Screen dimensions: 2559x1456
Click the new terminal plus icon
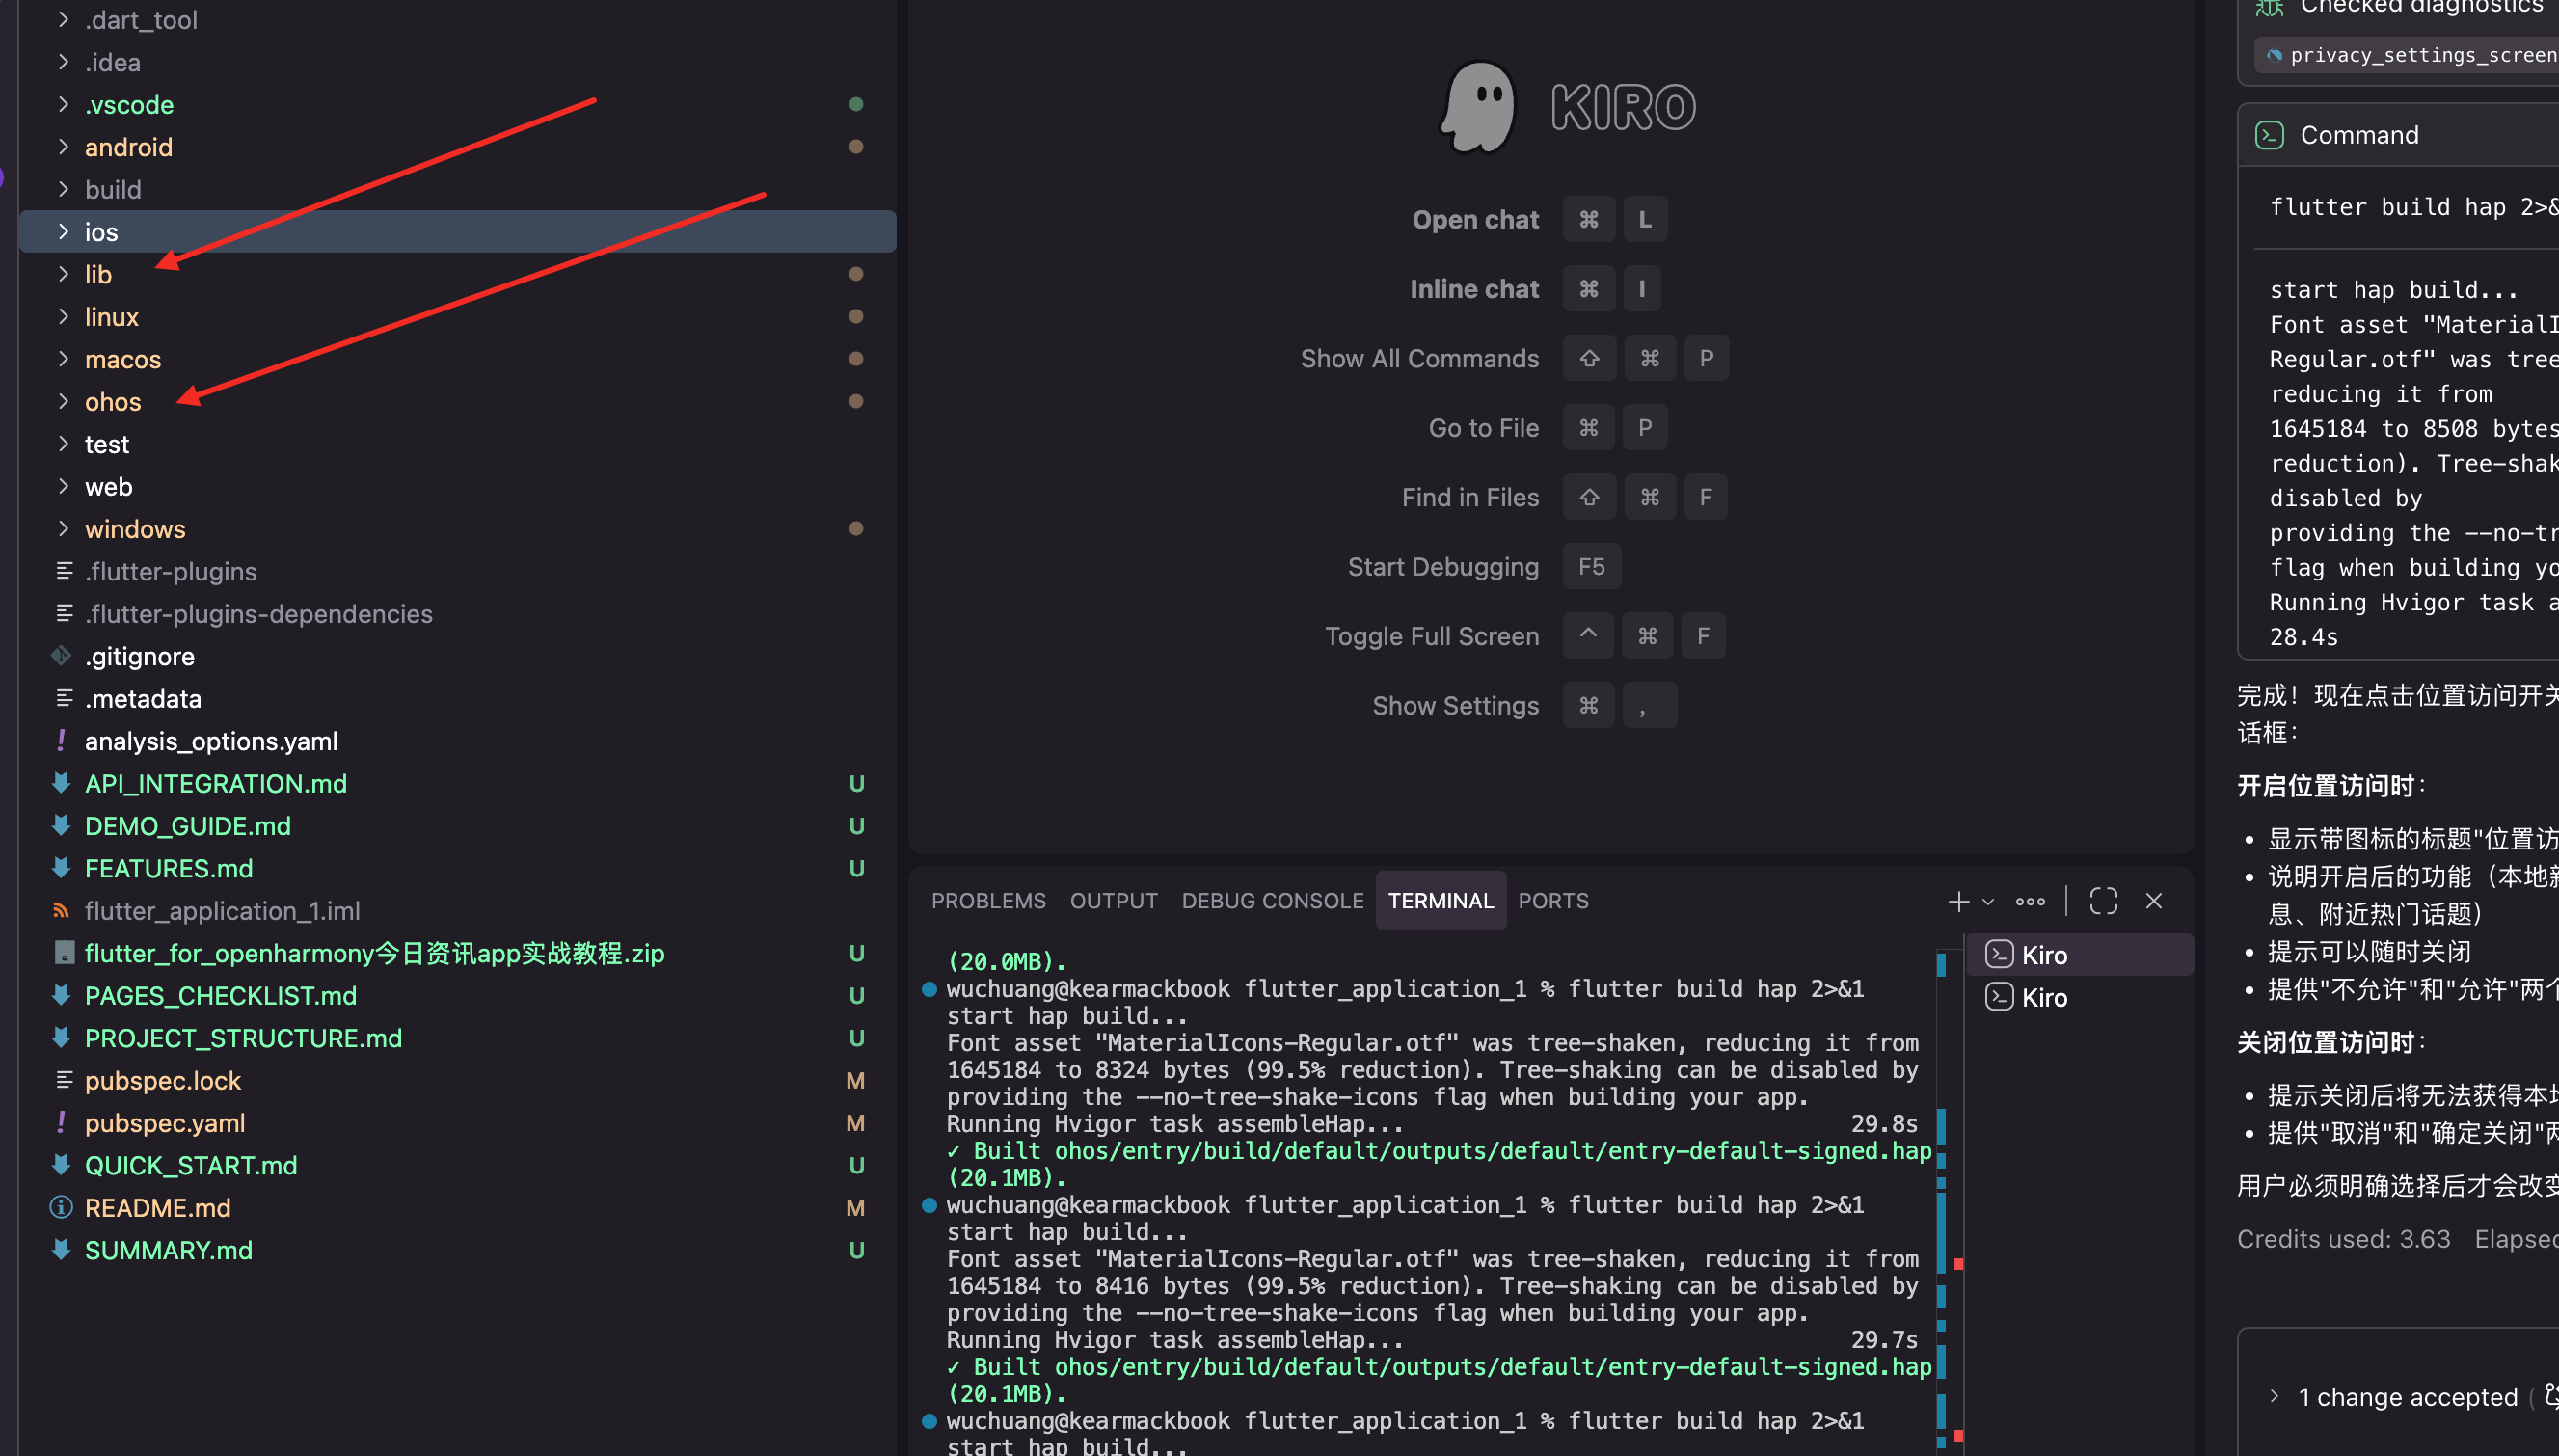click(x=1957, y=901)
